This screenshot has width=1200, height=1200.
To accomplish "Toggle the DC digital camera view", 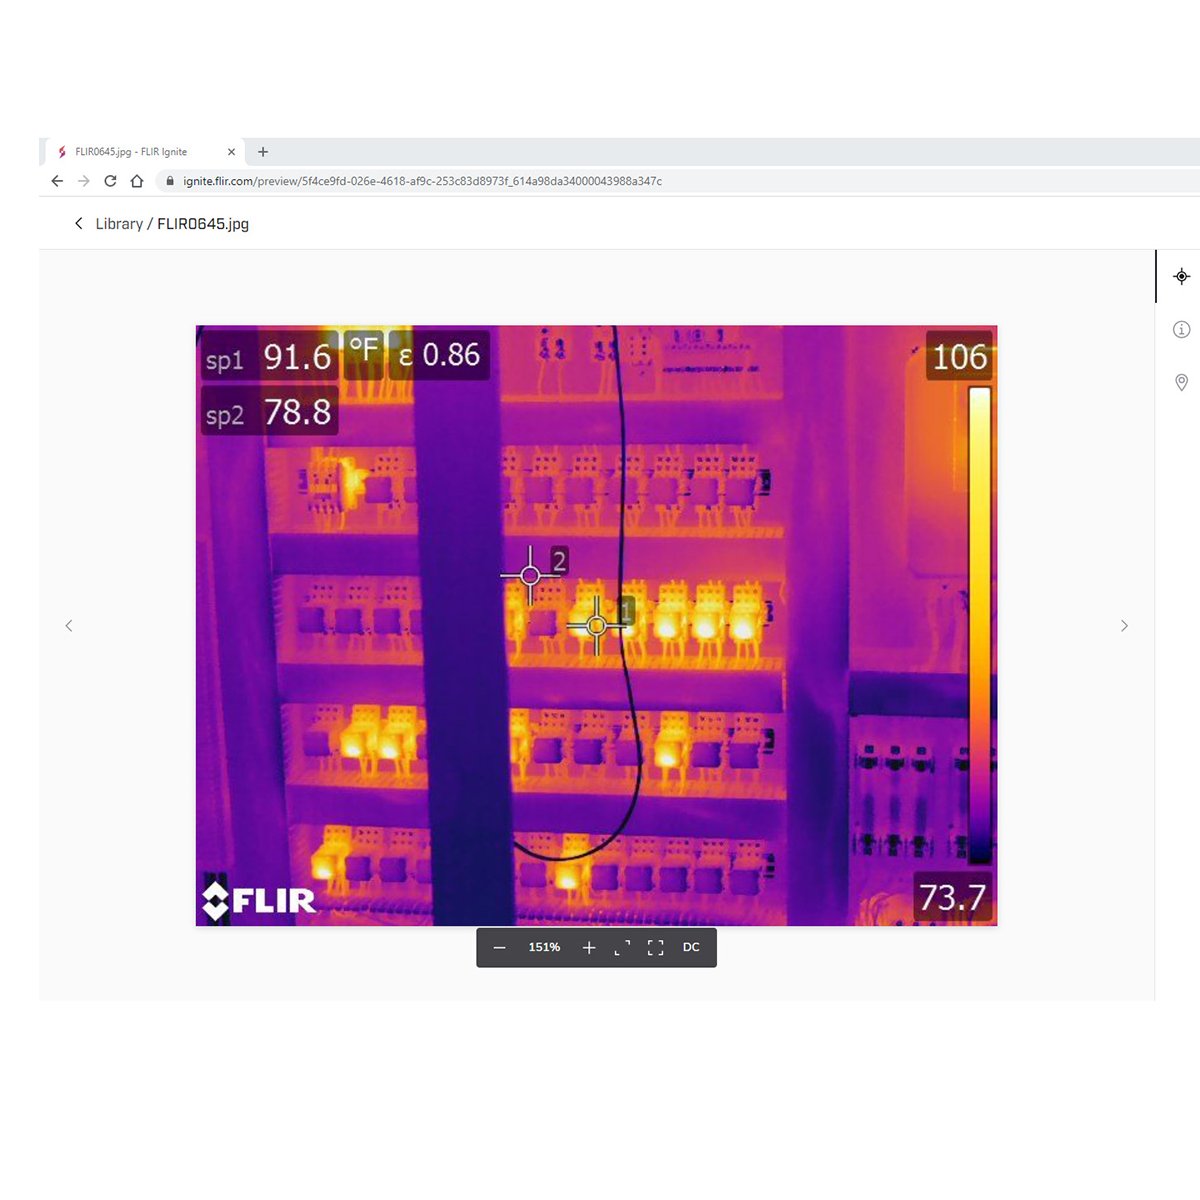I will tap(691, 947).
